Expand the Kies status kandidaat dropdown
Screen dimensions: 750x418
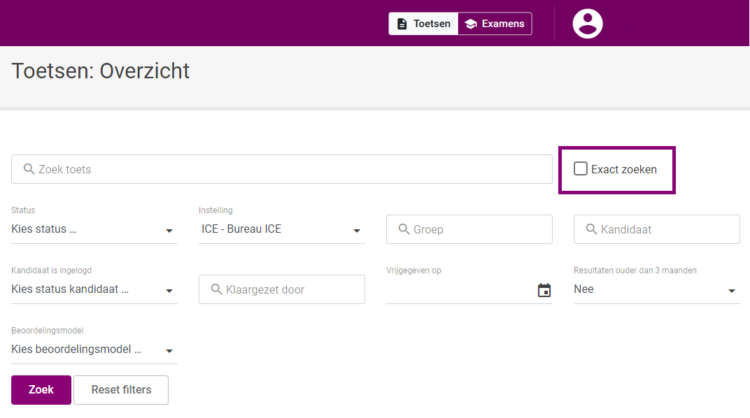pos(94,289)
